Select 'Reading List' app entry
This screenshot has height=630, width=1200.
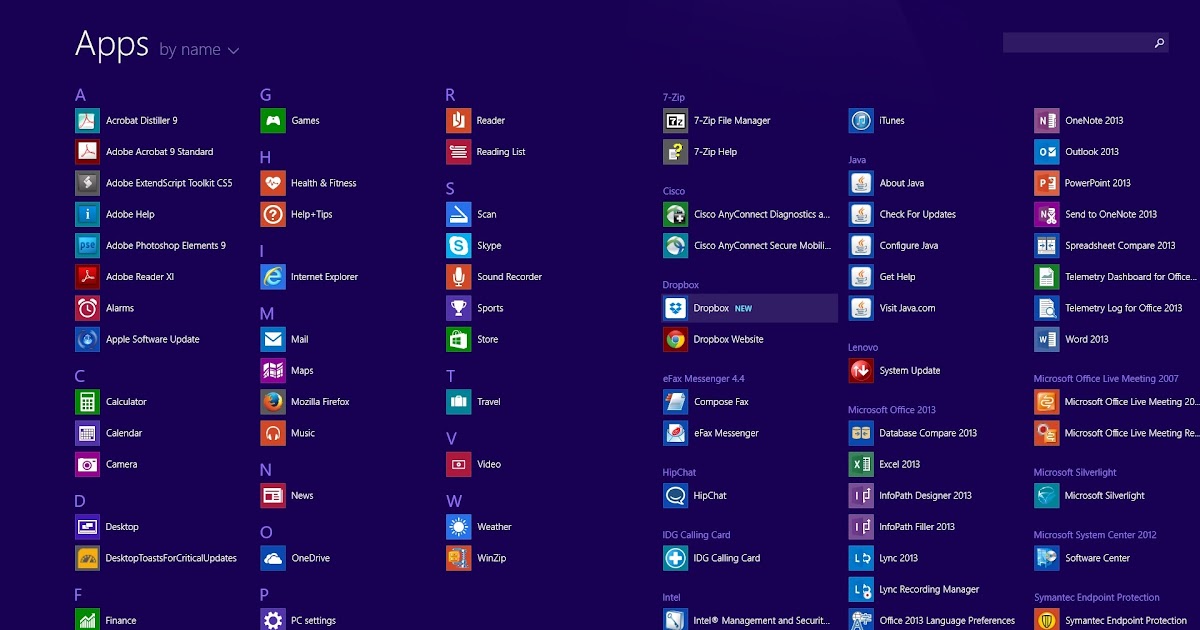pos(486,152)
